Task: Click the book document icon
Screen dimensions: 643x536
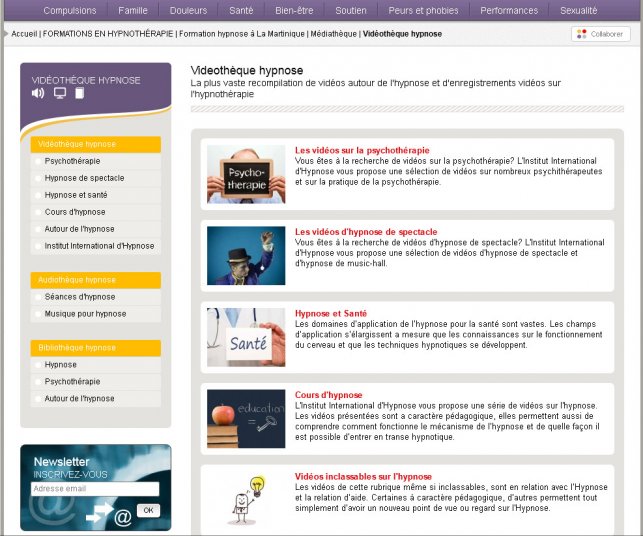Action: click(80, 94)
